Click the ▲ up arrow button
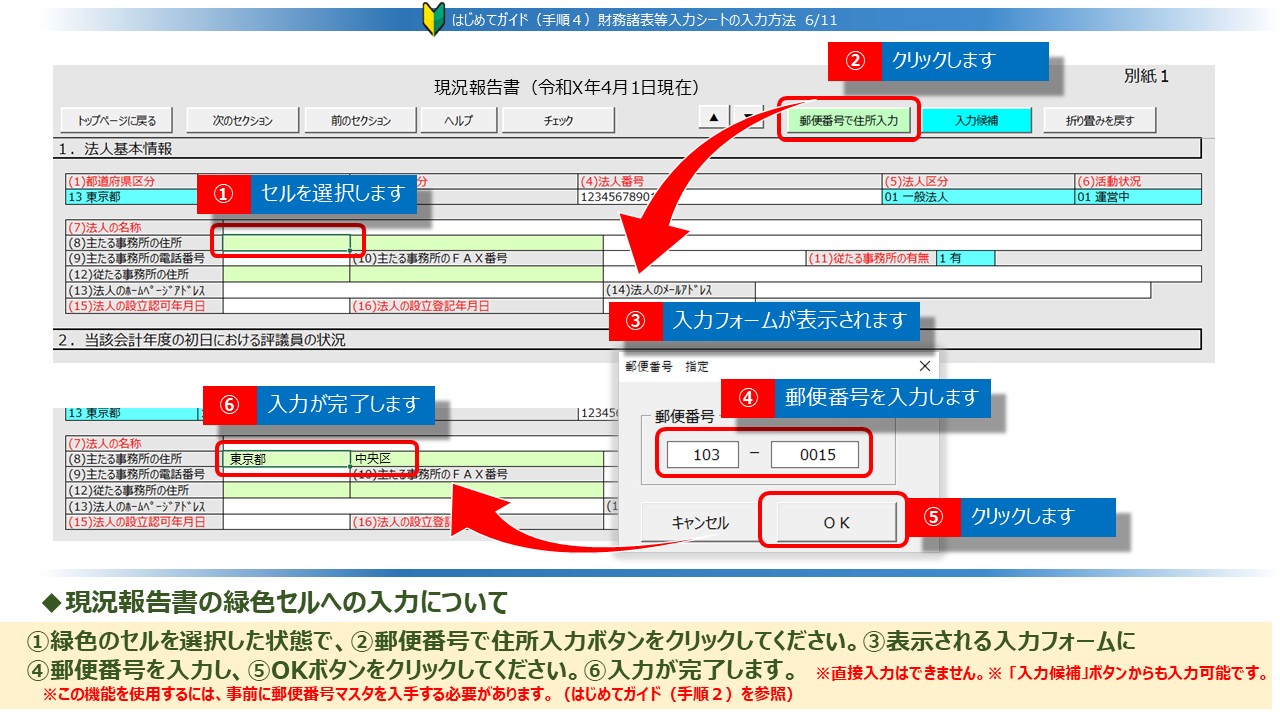Image resolution: width=1280 pixels, height=720 pixels. [x=713, y=118]
